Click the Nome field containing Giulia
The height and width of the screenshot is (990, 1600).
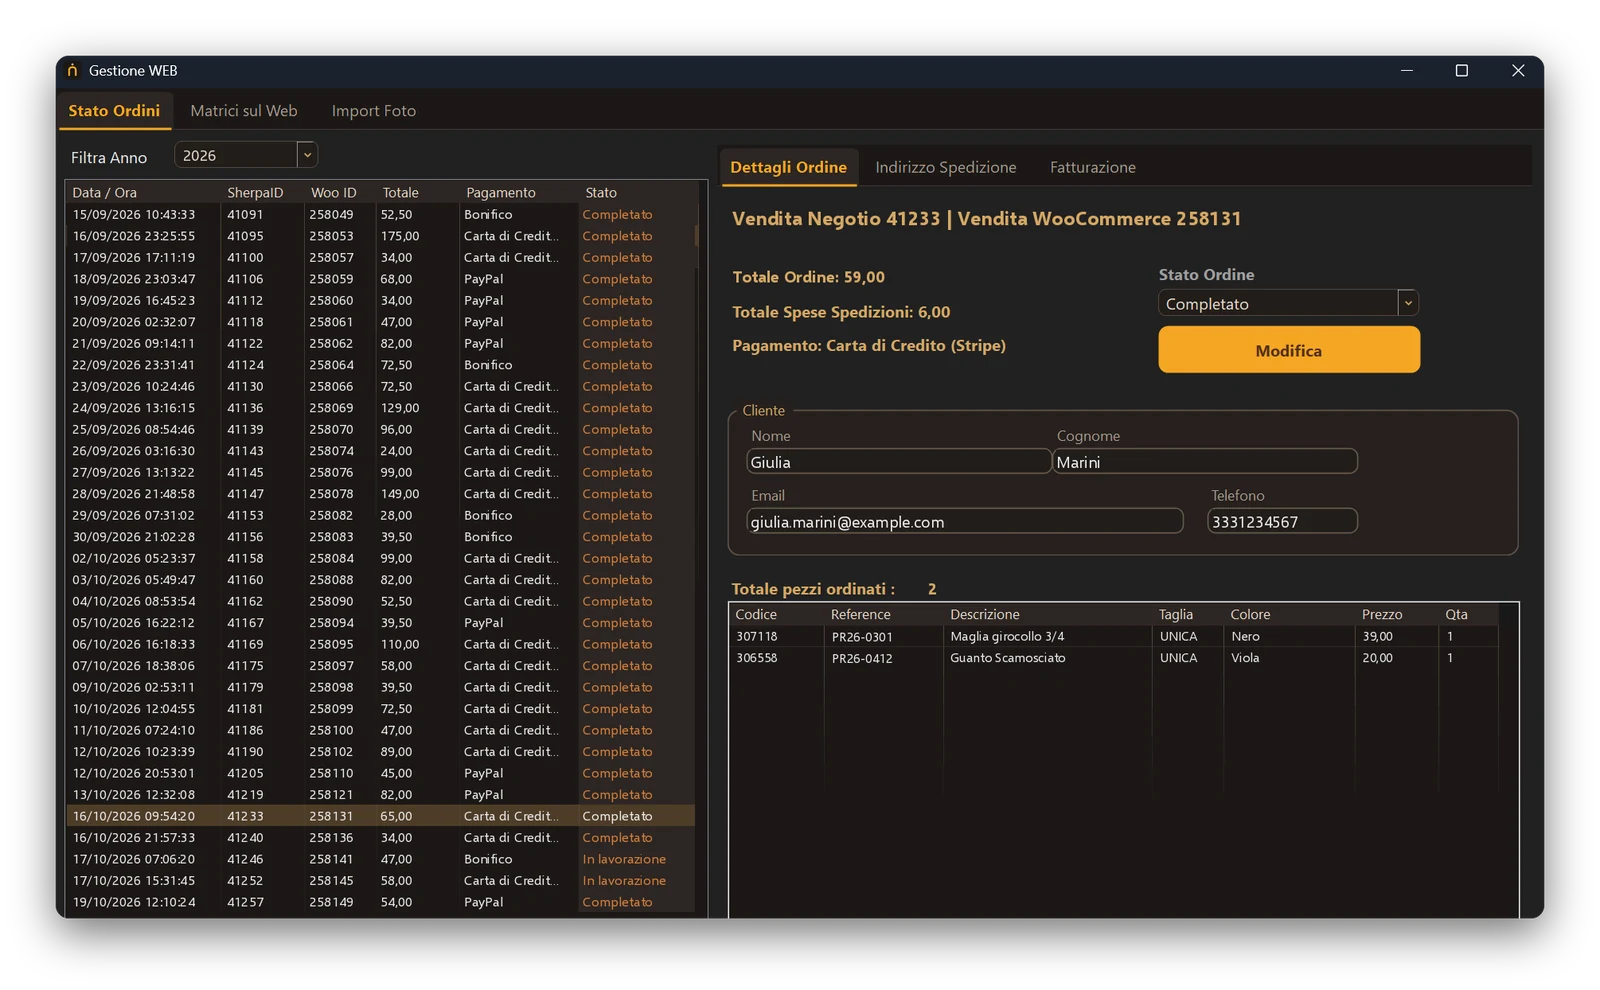click(898, 462)
